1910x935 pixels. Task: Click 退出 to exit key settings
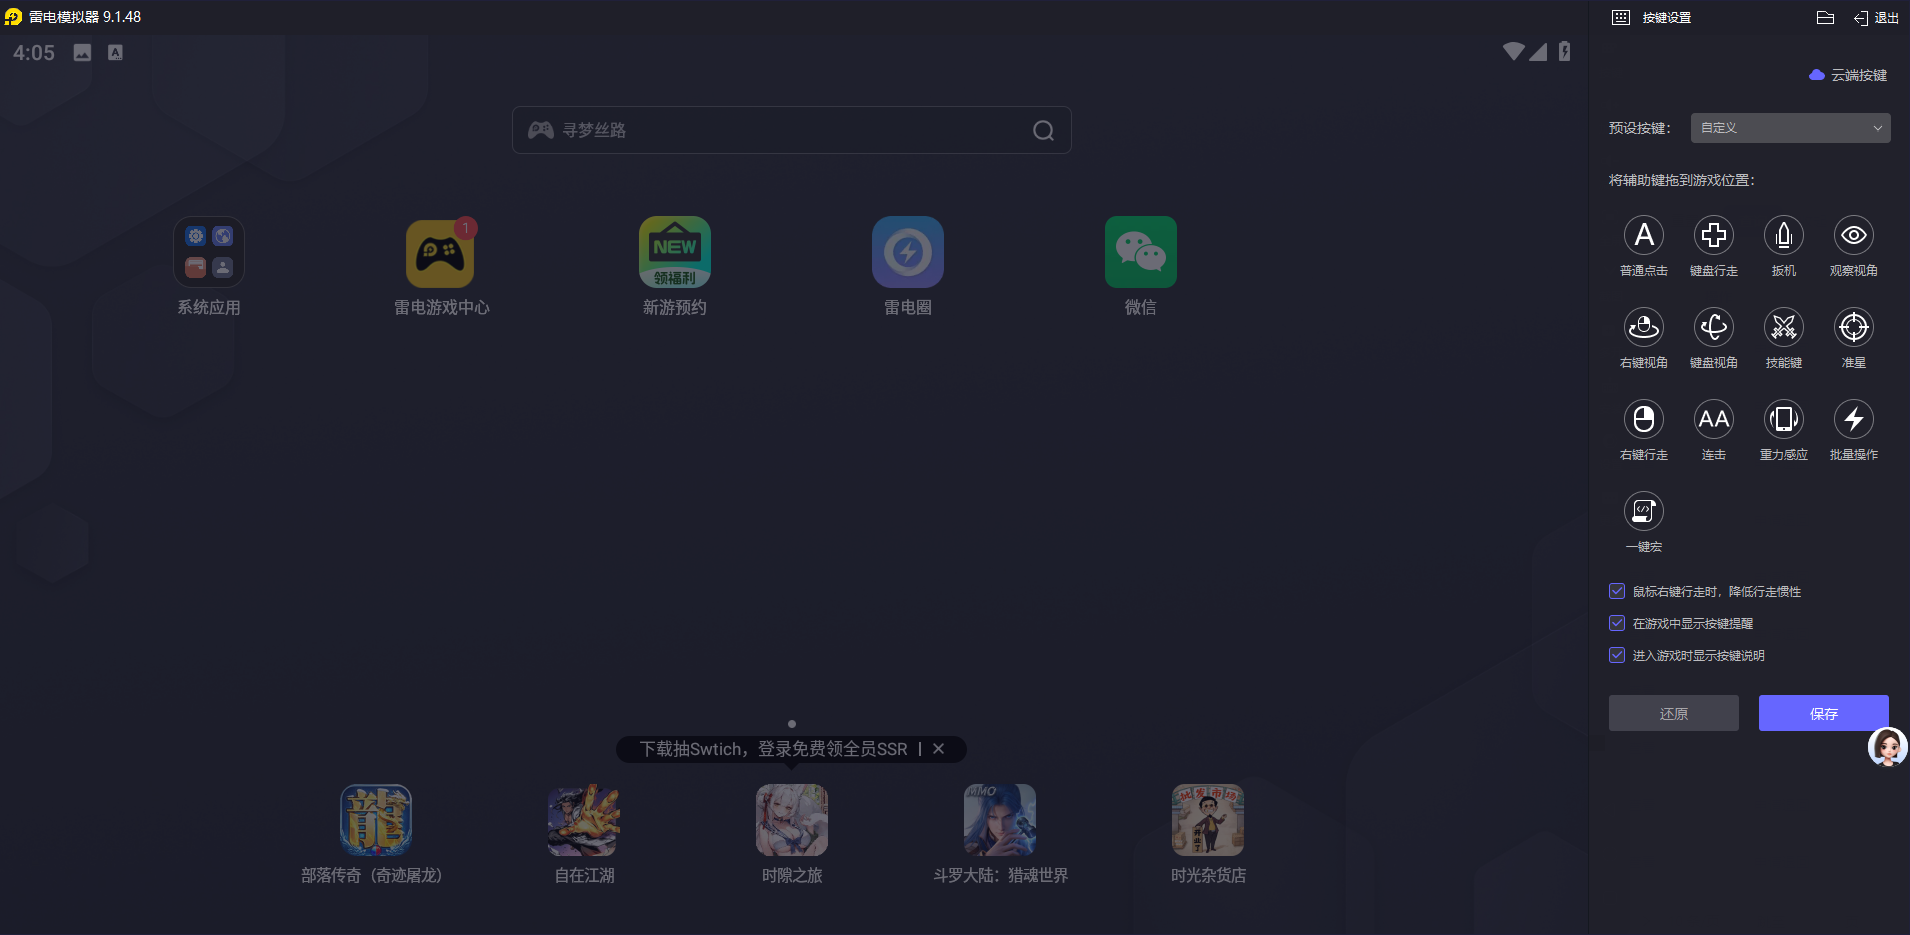1876,18
